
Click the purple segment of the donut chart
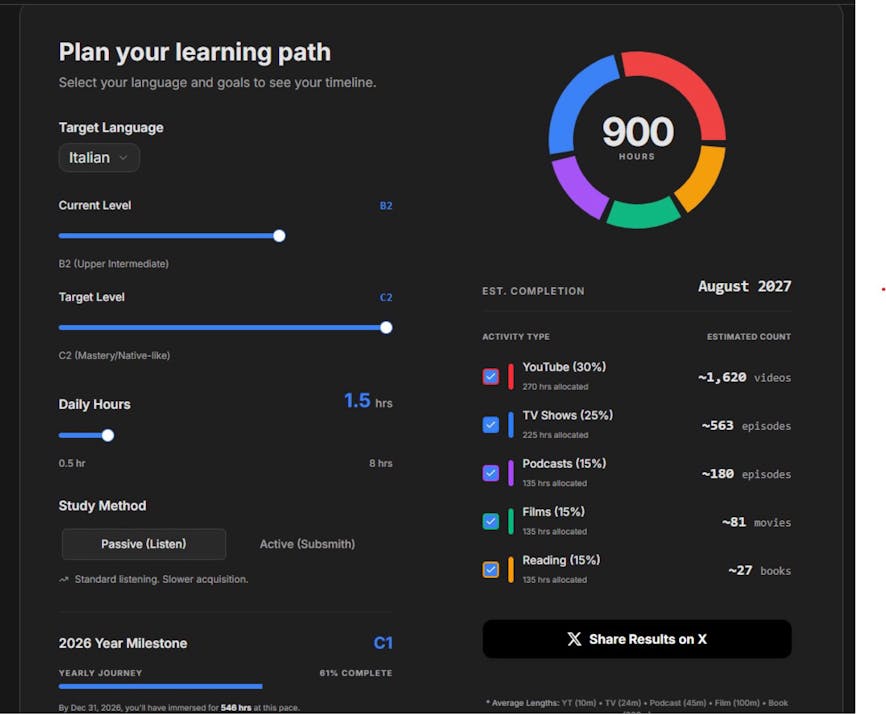tap(579, 187)
